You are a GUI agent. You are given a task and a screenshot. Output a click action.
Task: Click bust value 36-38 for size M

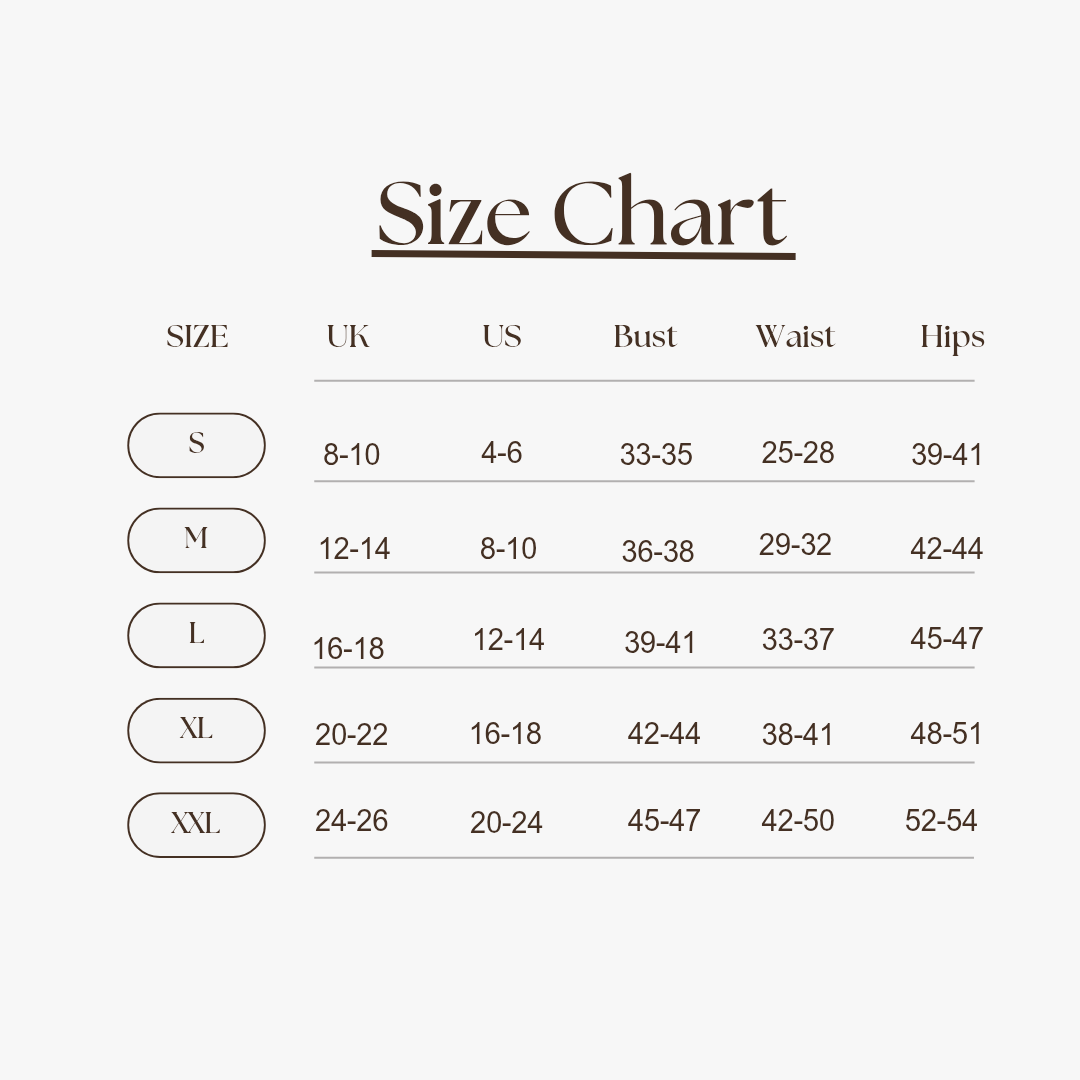click(657, 551)
